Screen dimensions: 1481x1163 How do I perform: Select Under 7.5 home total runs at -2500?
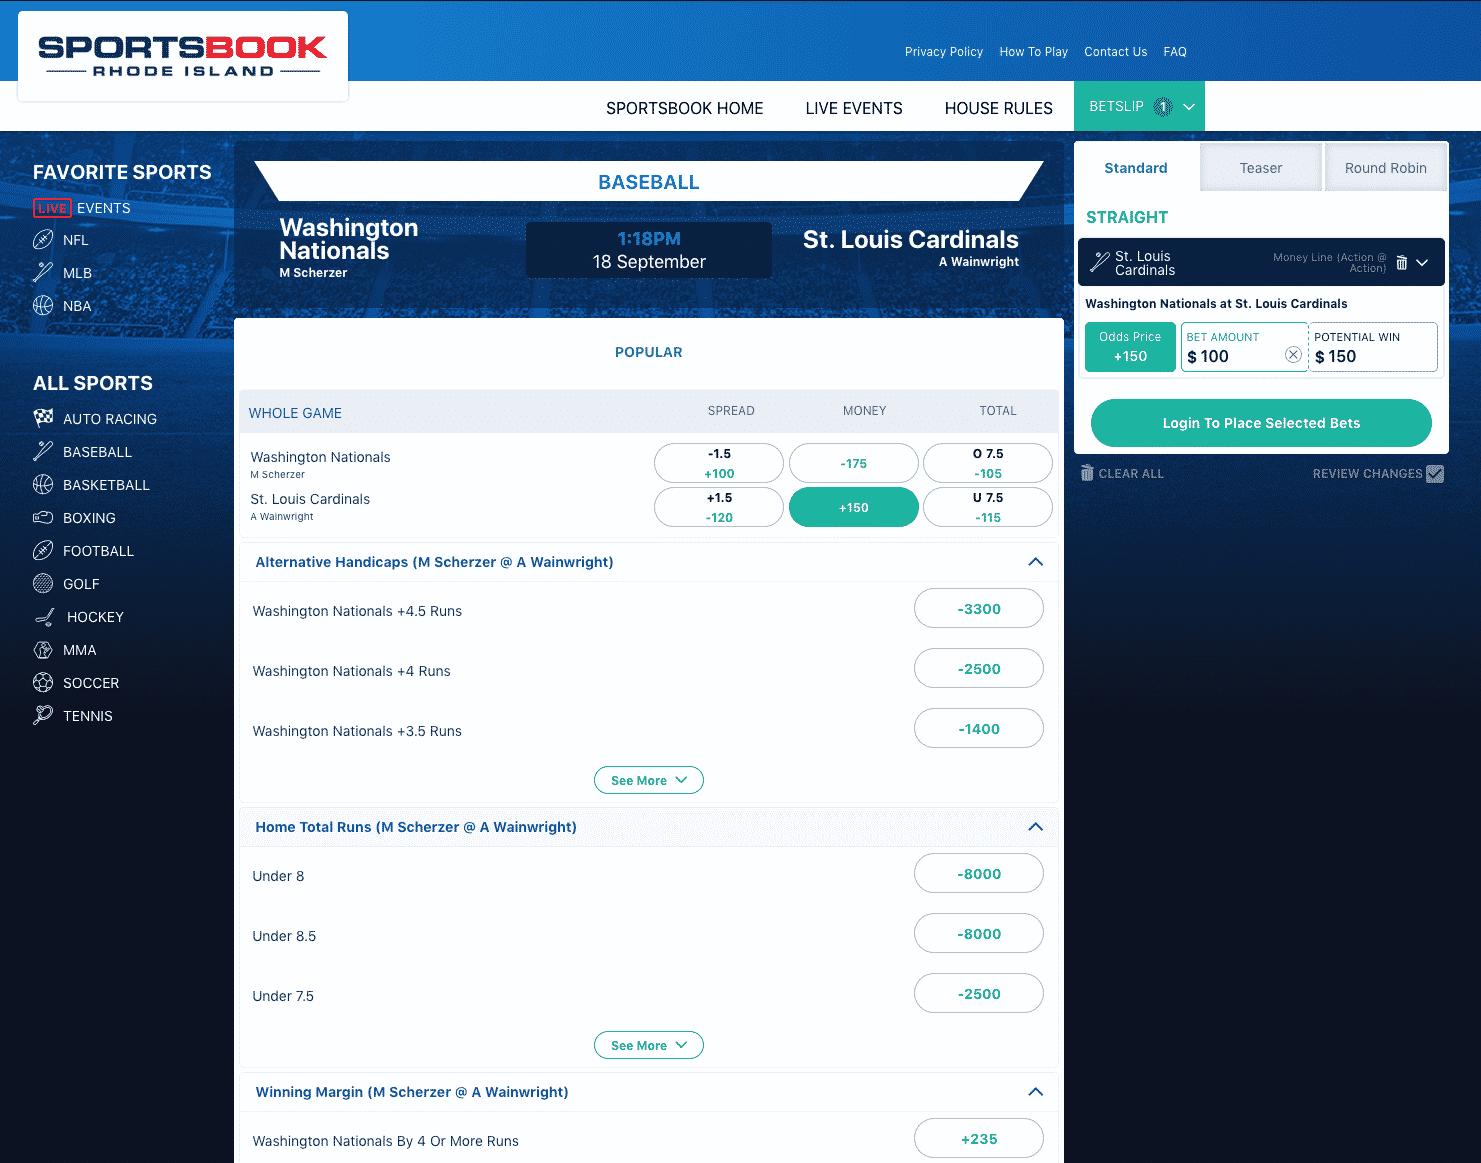pyautogui.click(x=979, y=993)
